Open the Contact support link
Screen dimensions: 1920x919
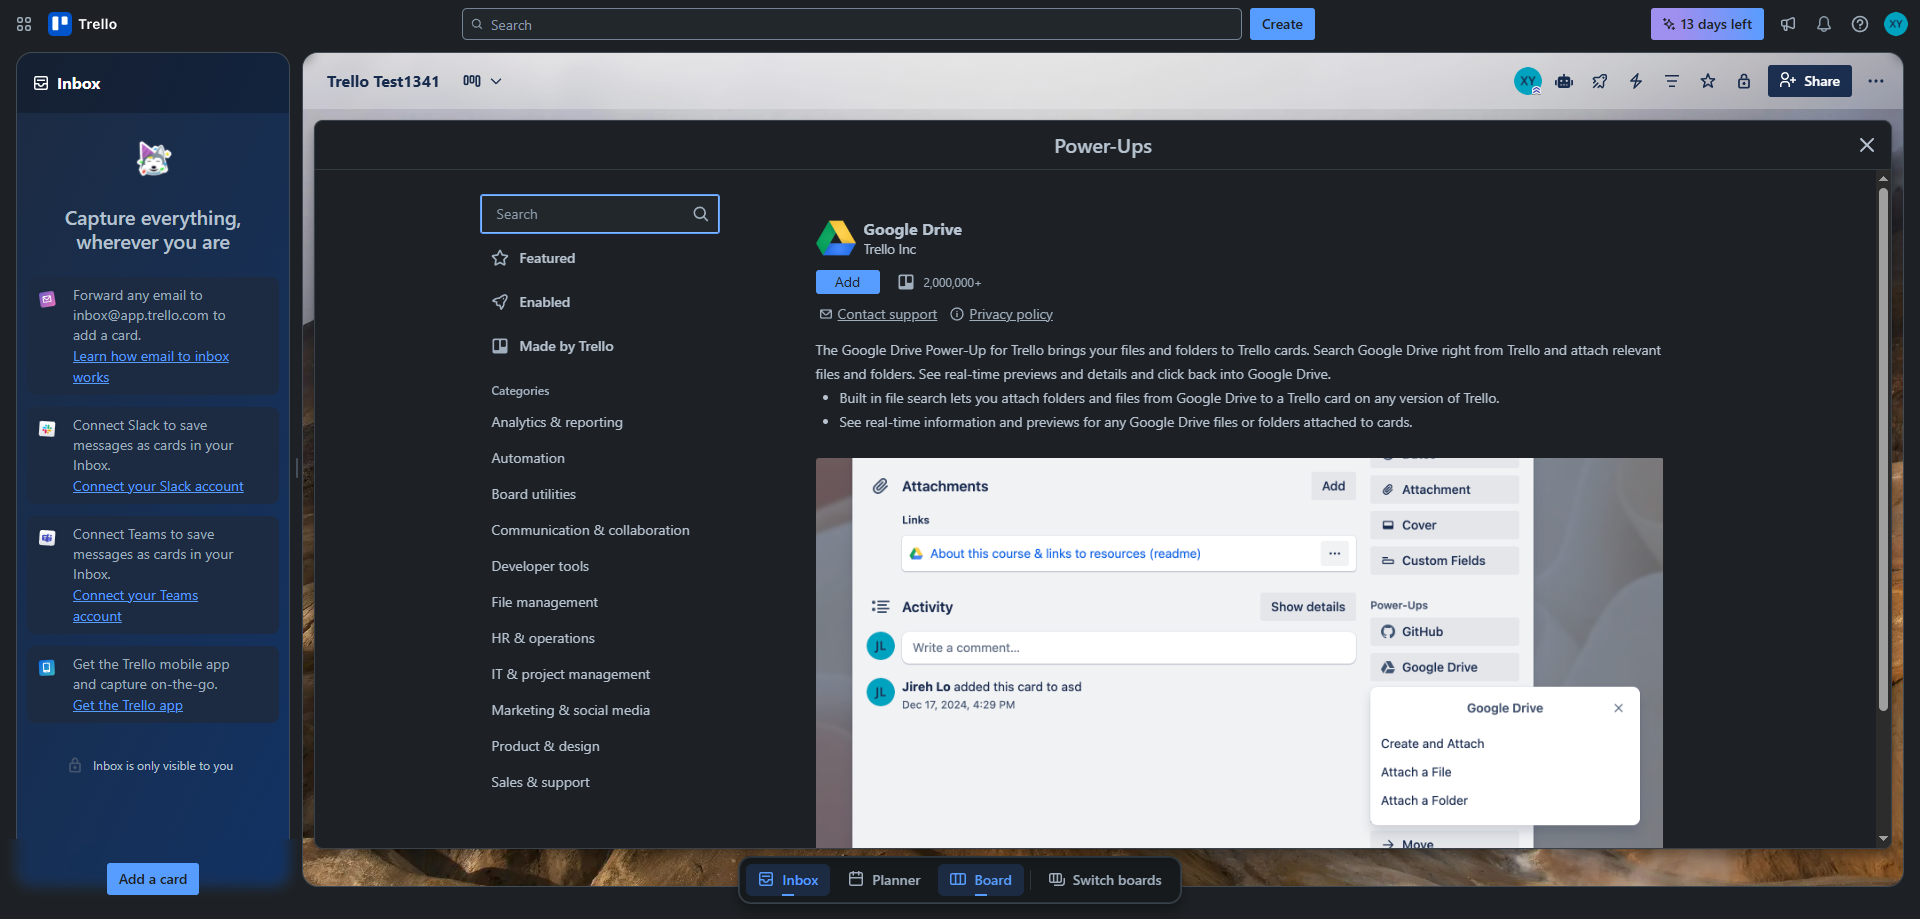pos(887,314)
